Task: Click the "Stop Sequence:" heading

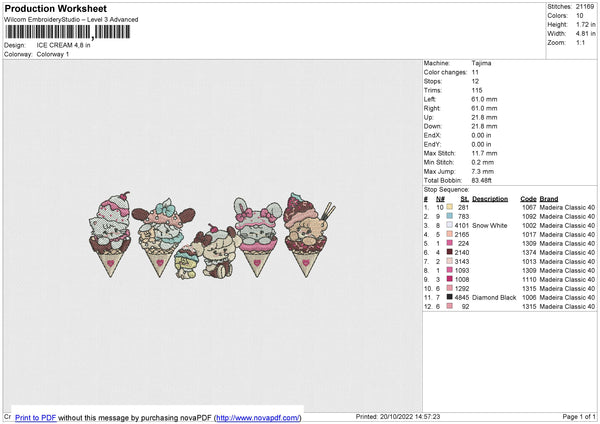Action: (446, 190)
